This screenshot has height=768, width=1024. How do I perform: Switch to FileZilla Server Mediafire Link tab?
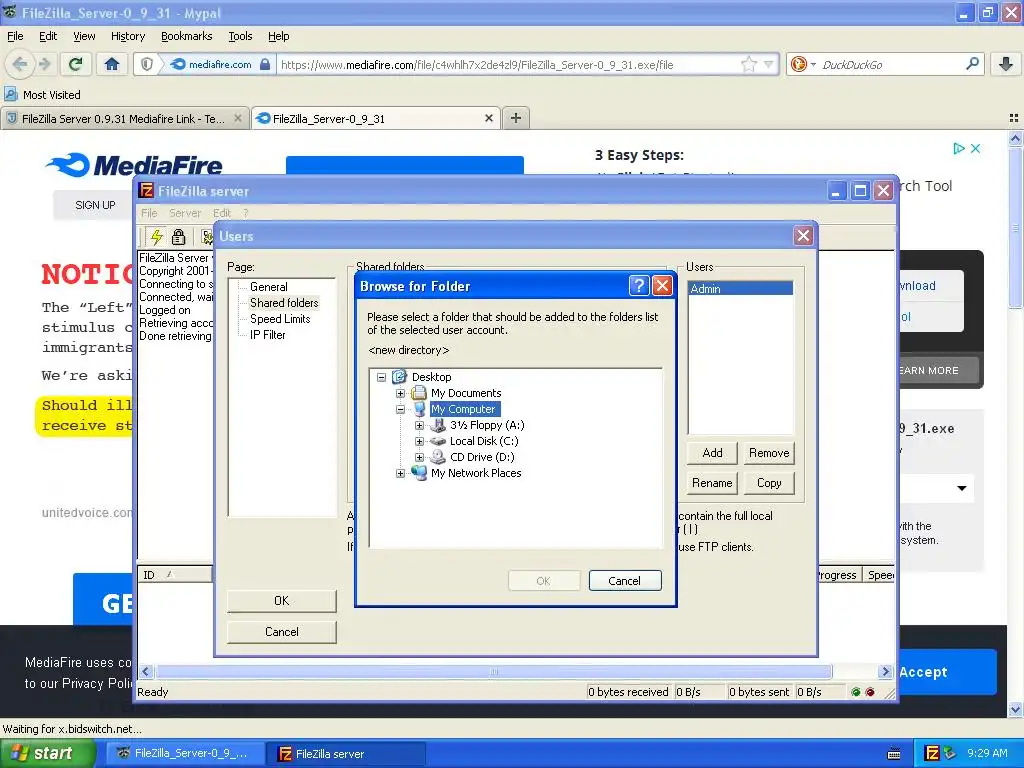124,118
